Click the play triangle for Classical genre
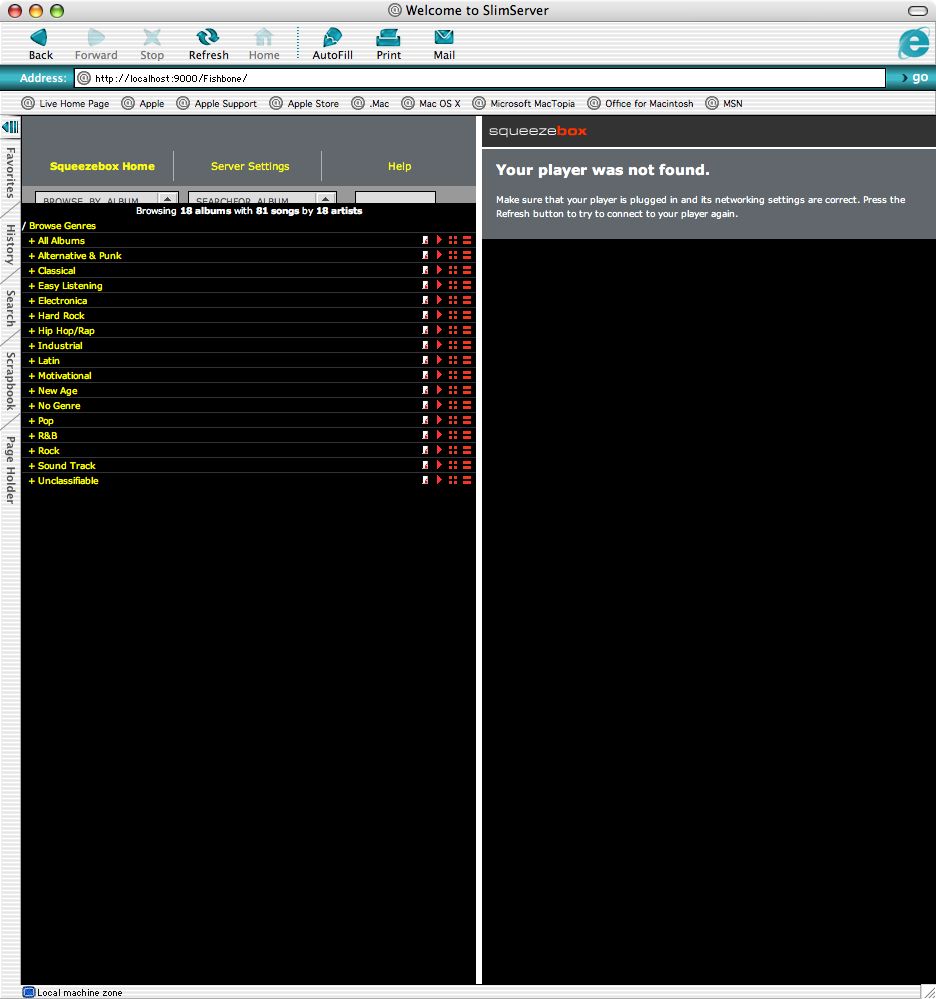The height and width of the screenshot is (999, 936). pos(439,271)
